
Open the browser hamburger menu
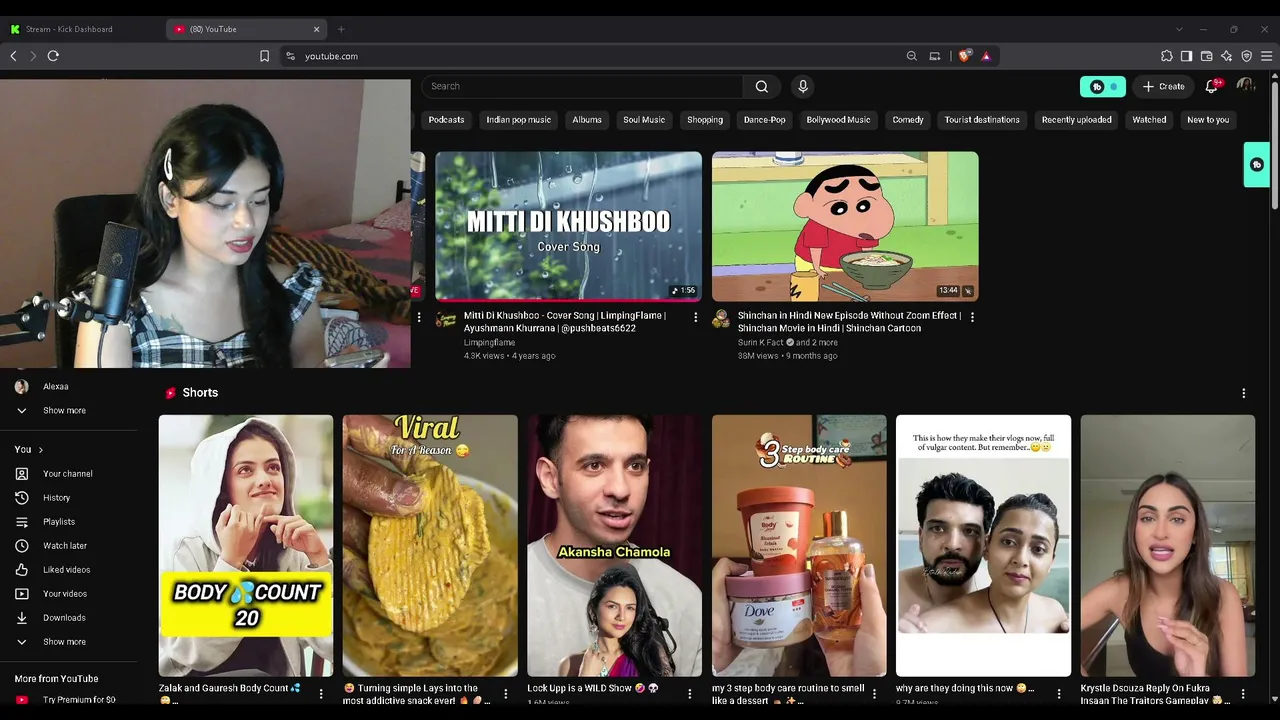click(1267, 56)
